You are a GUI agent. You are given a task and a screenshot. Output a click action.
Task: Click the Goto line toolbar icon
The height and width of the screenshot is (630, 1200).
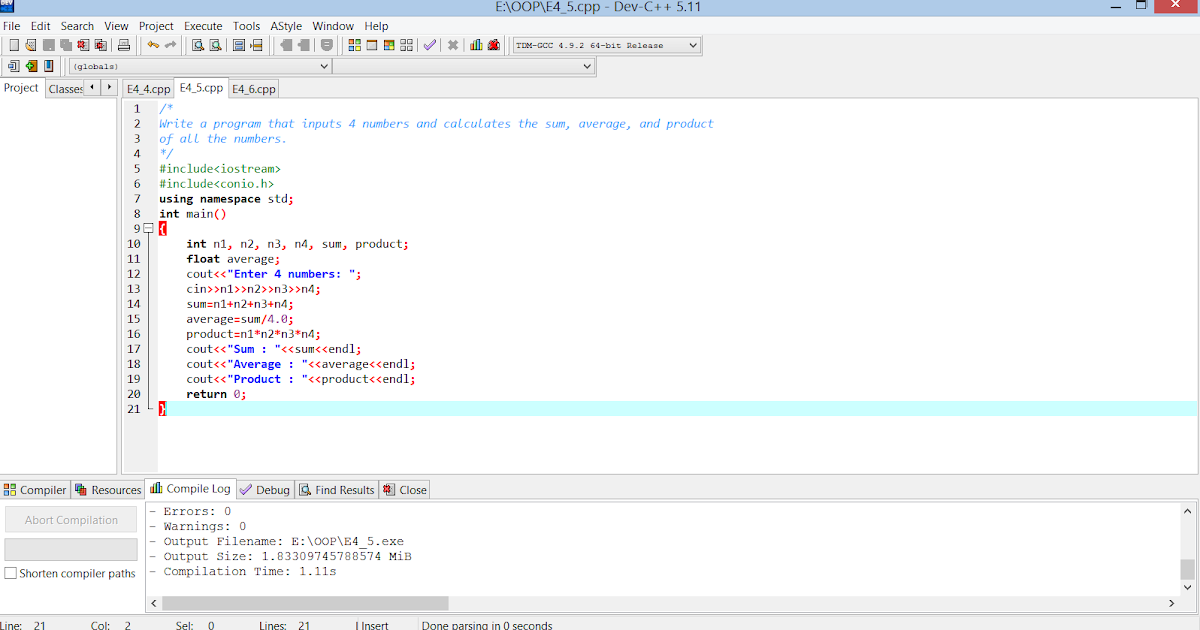pyautogui.click(x=256, y=45)
